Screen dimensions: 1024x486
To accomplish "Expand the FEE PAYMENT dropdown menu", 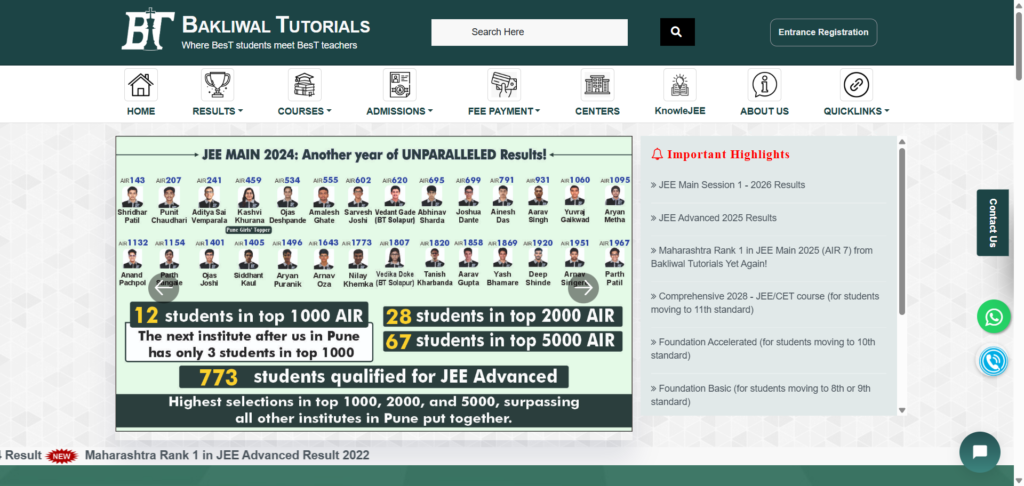I will tap(504, 111).
